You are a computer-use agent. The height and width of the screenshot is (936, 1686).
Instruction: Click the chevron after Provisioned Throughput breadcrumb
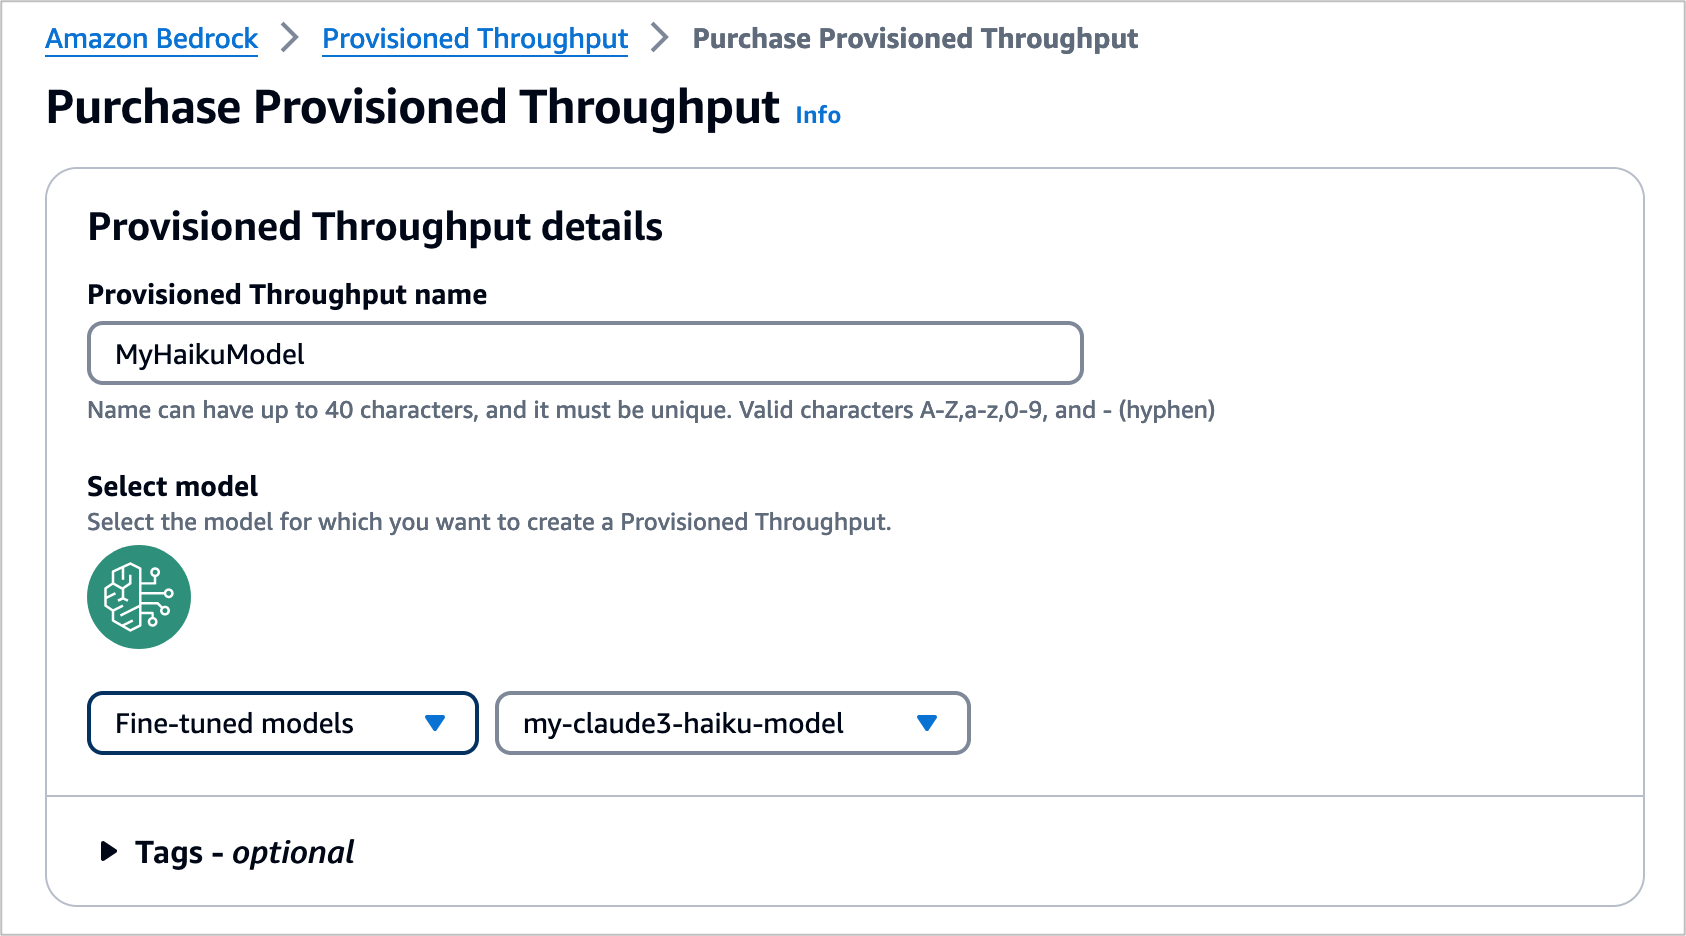click(660, 38)
